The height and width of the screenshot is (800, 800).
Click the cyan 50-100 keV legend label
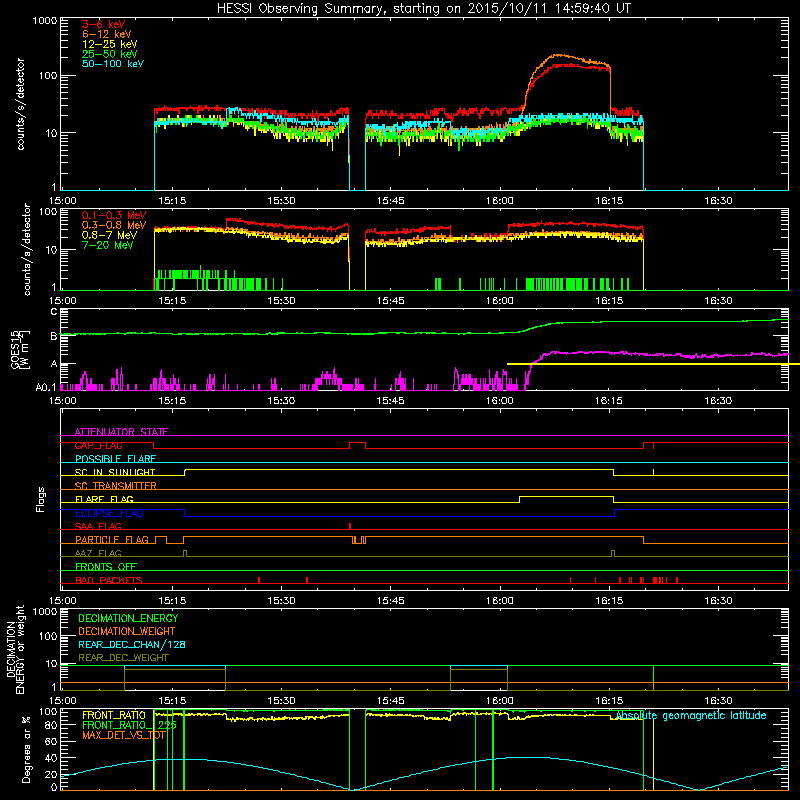[113, 64]
